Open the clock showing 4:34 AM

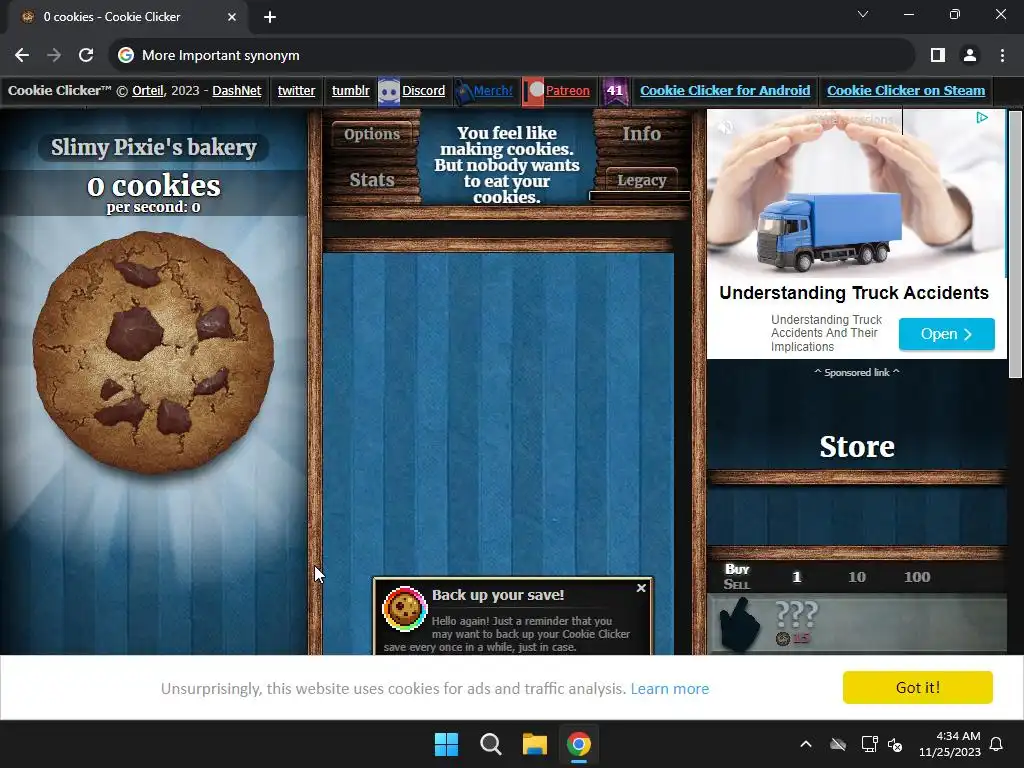(x=950, y=744)
